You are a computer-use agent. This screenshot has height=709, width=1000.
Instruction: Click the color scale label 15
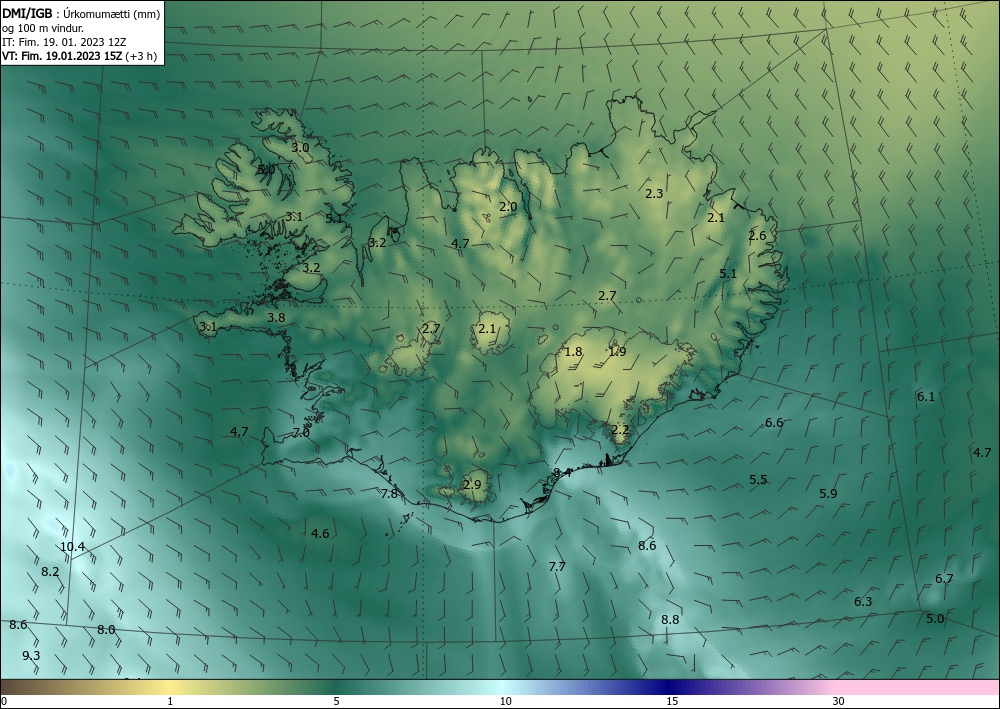tap(672, 702)
